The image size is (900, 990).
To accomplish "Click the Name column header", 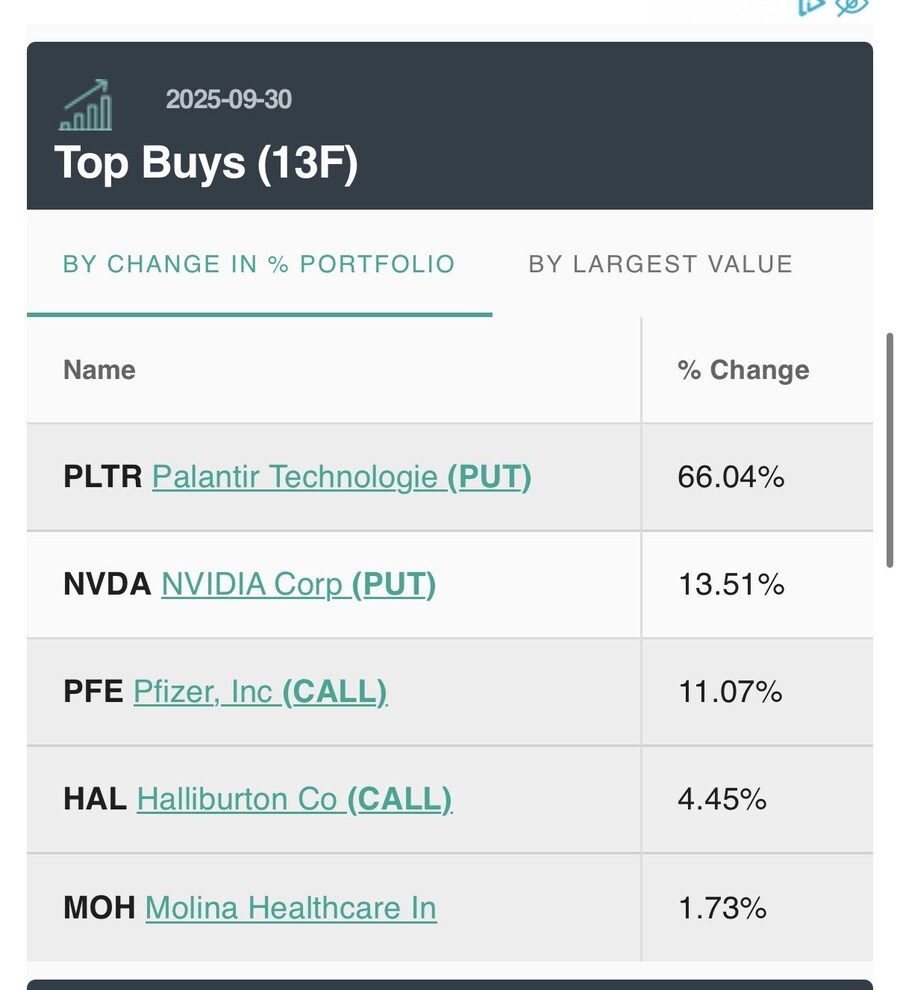I will [99, 370].
